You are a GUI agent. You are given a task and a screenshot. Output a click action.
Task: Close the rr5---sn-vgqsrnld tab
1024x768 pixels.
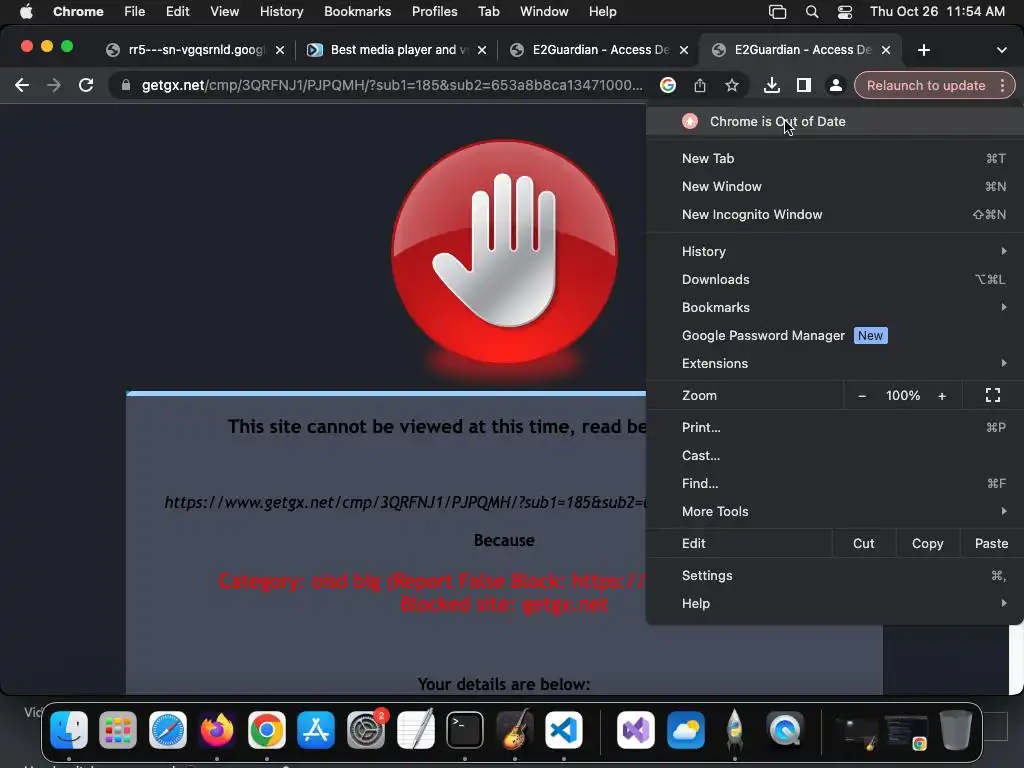click(x=280, y=50)
